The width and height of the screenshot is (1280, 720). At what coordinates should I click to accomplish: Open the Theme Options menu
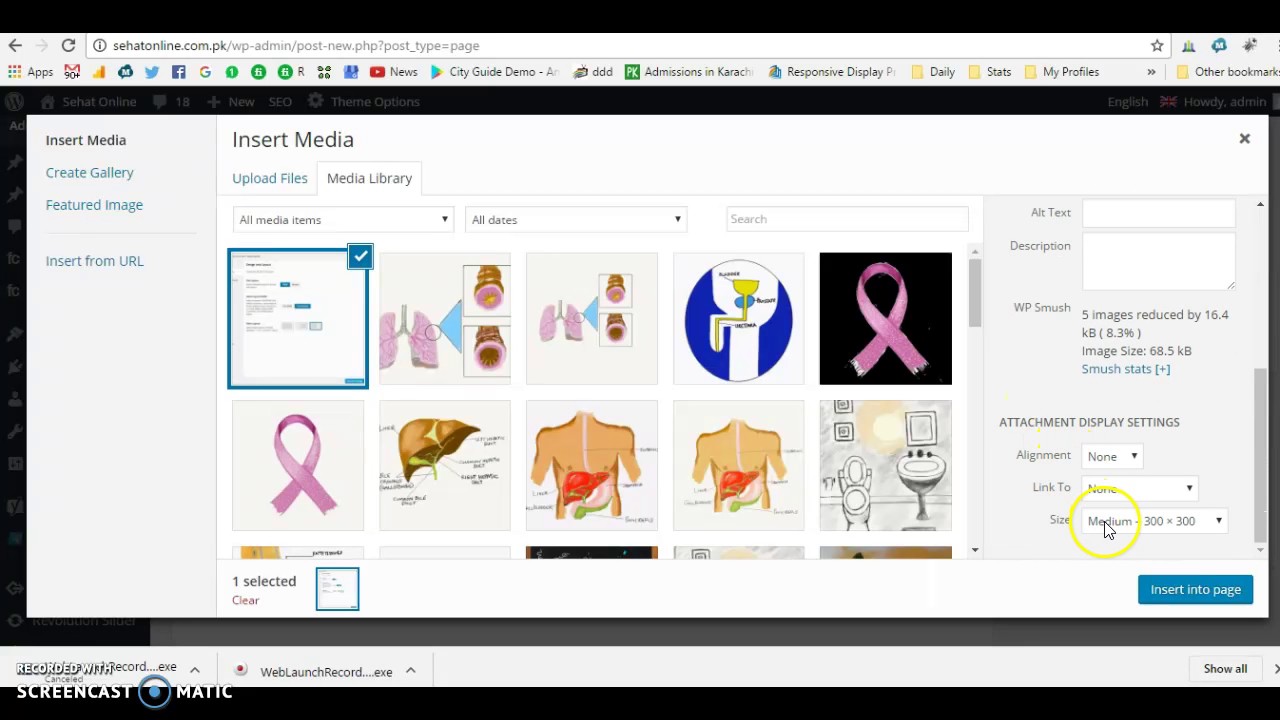tap(375, 101)
